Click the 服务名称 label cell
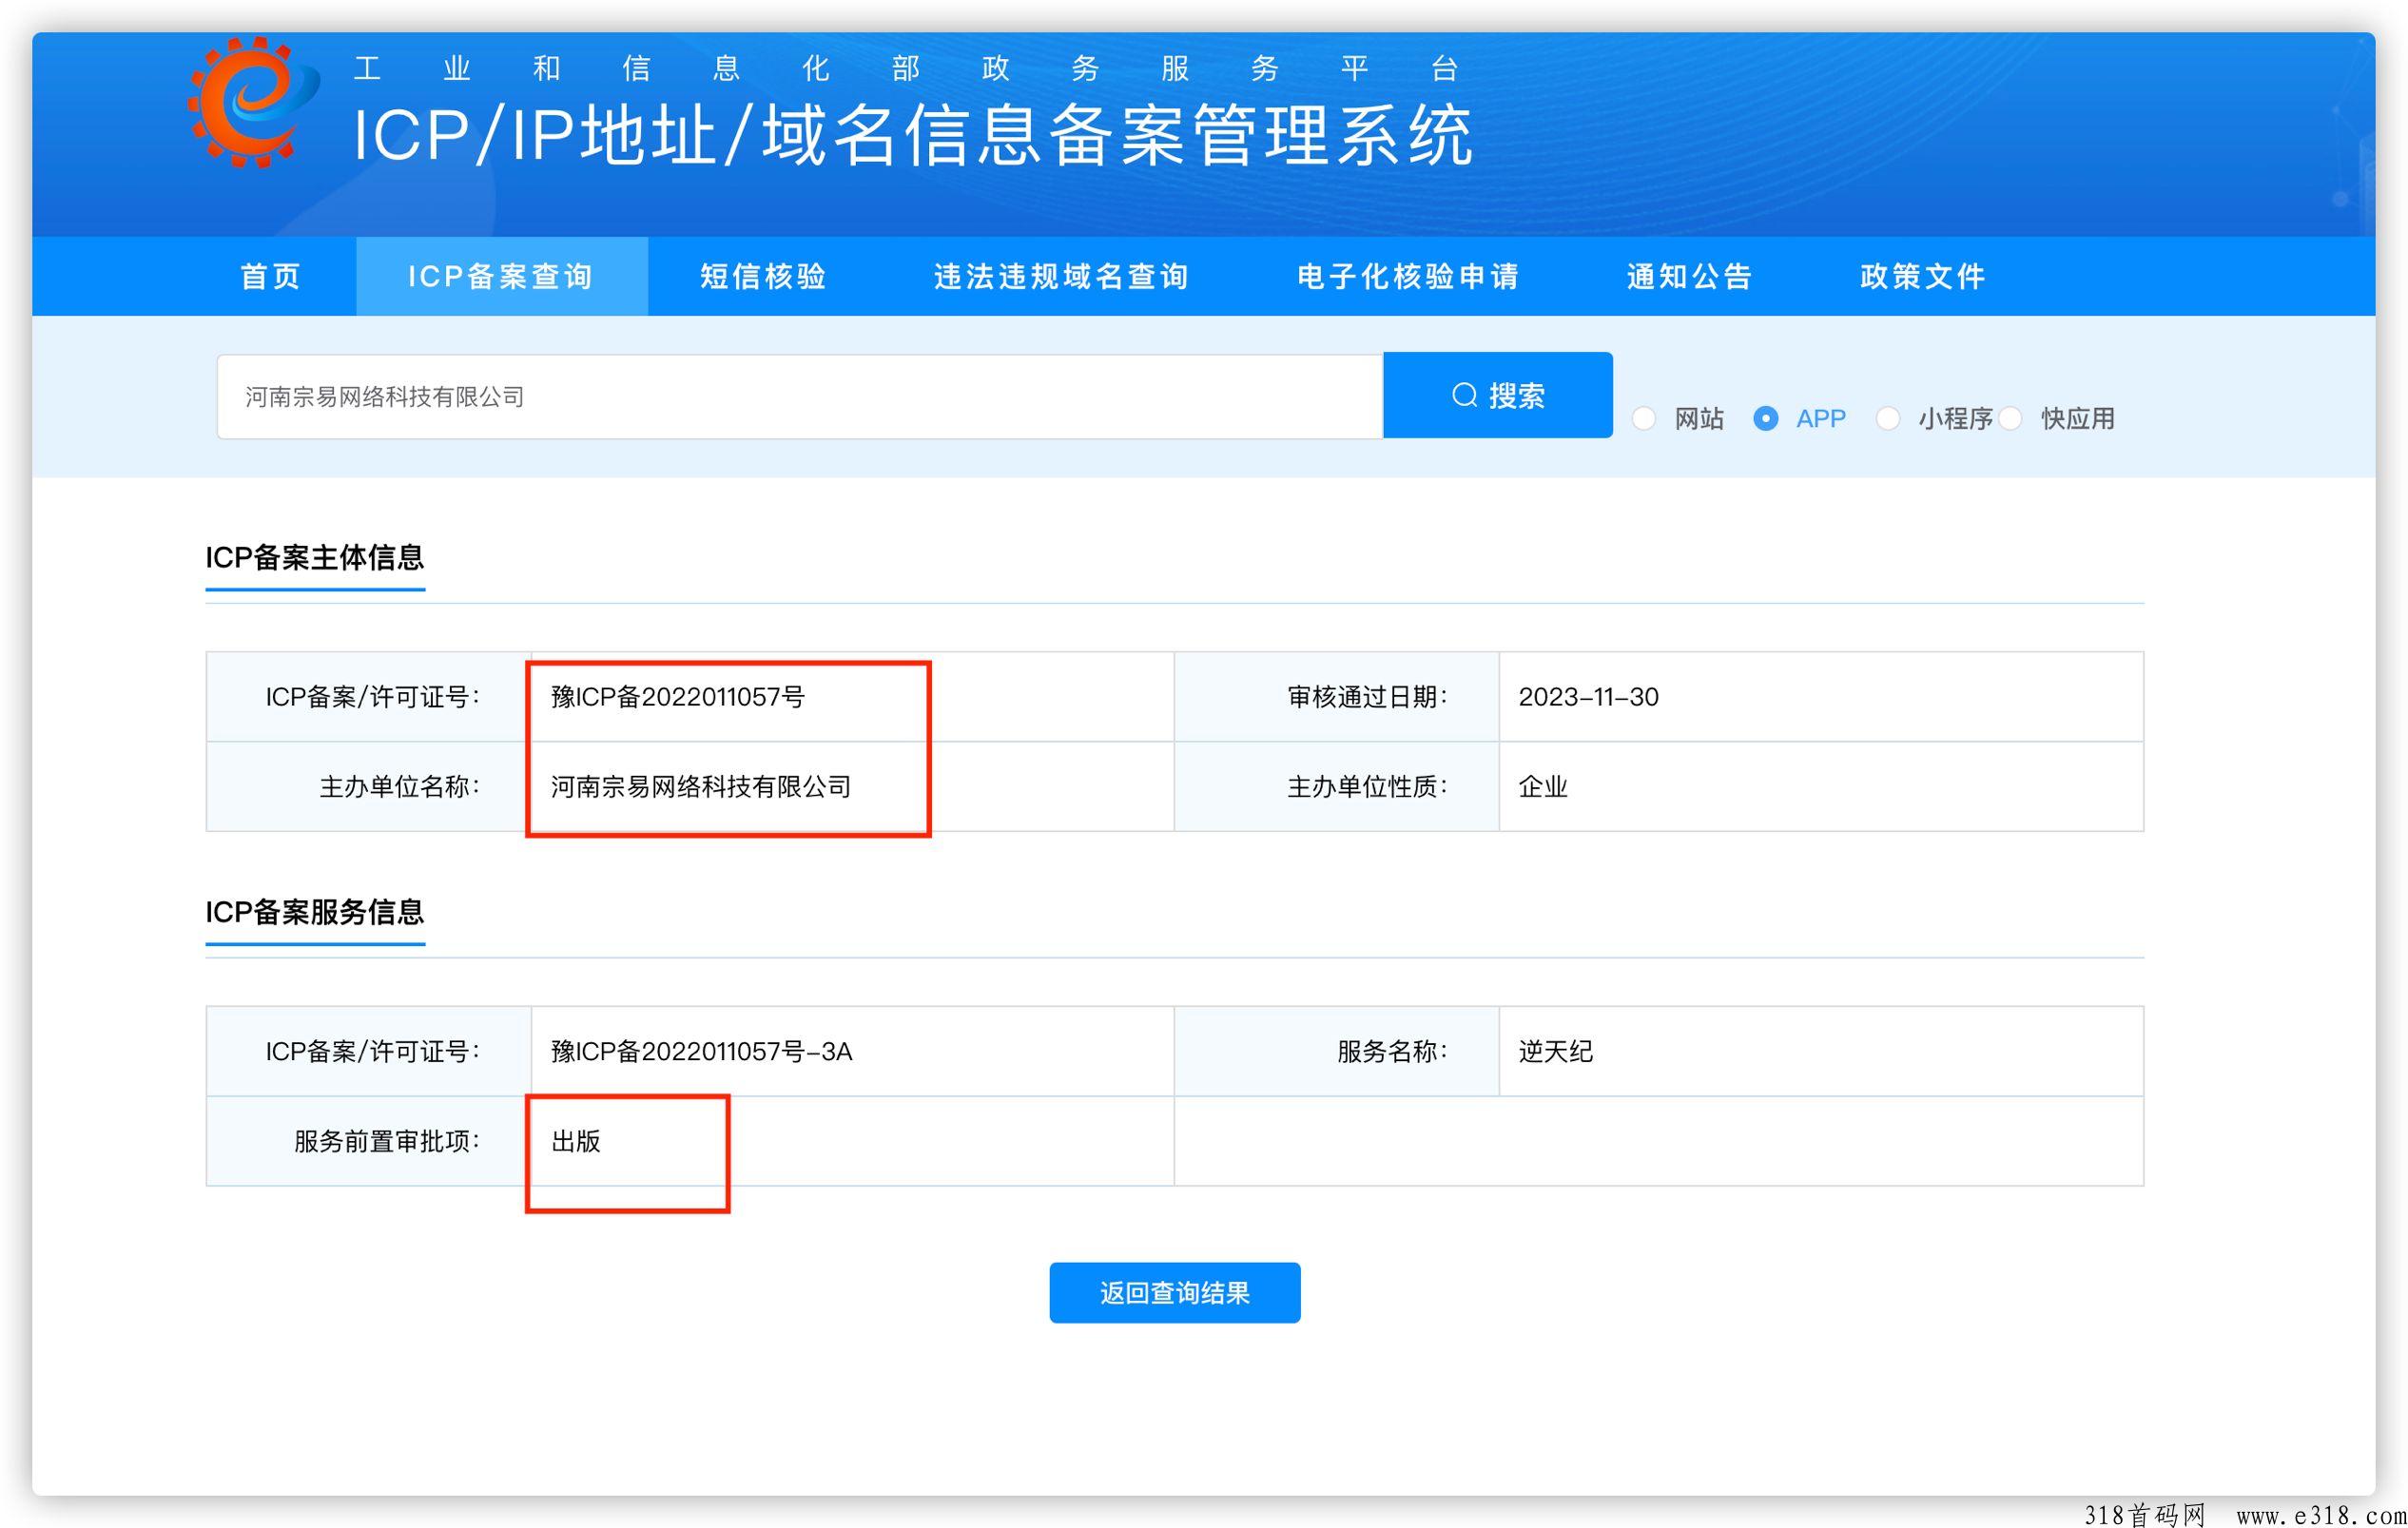This screenshot has height=1528, width=2408. tap(1337, 1051)
